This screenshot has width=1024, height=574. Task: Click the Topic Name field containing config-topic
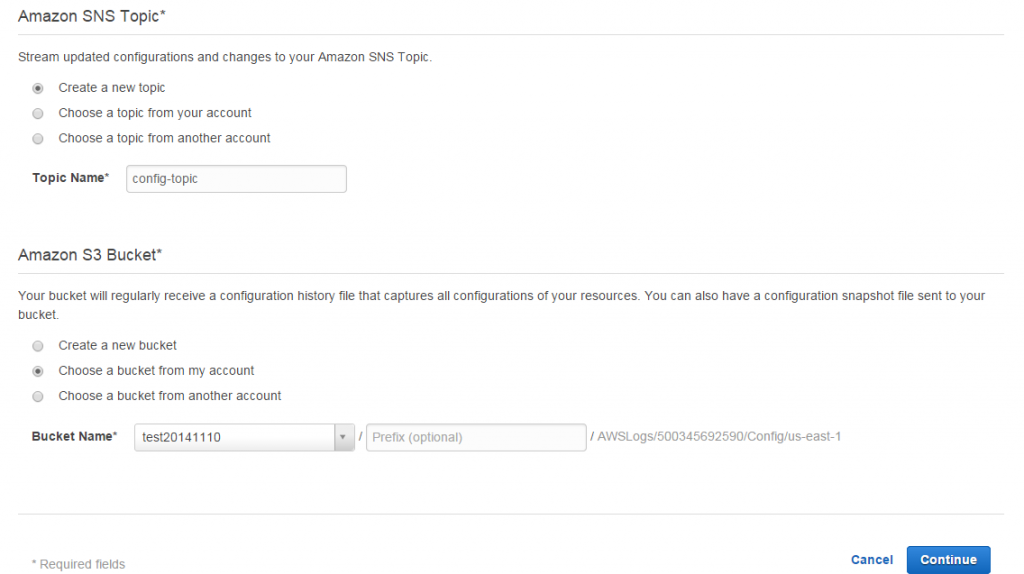tap(236, 179)
